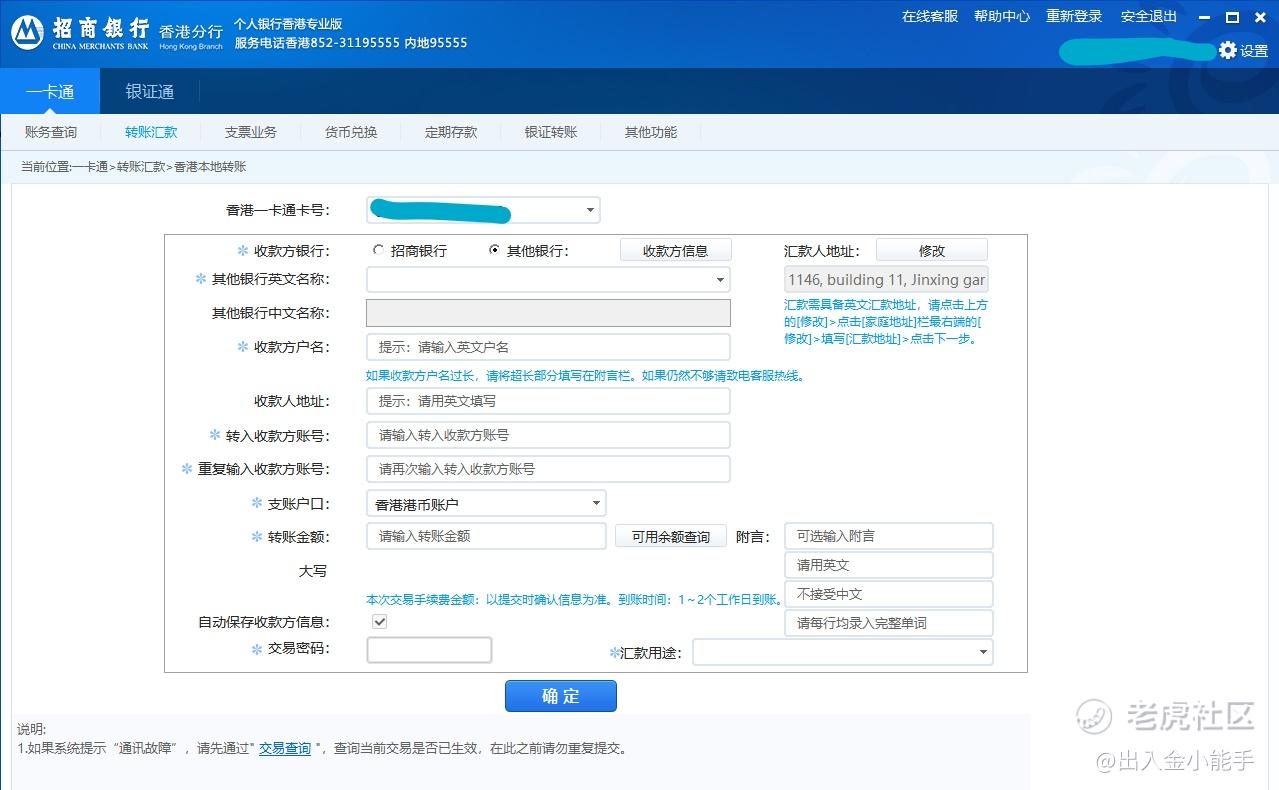Click the breadcrumb text 香港本地转账

210,167
